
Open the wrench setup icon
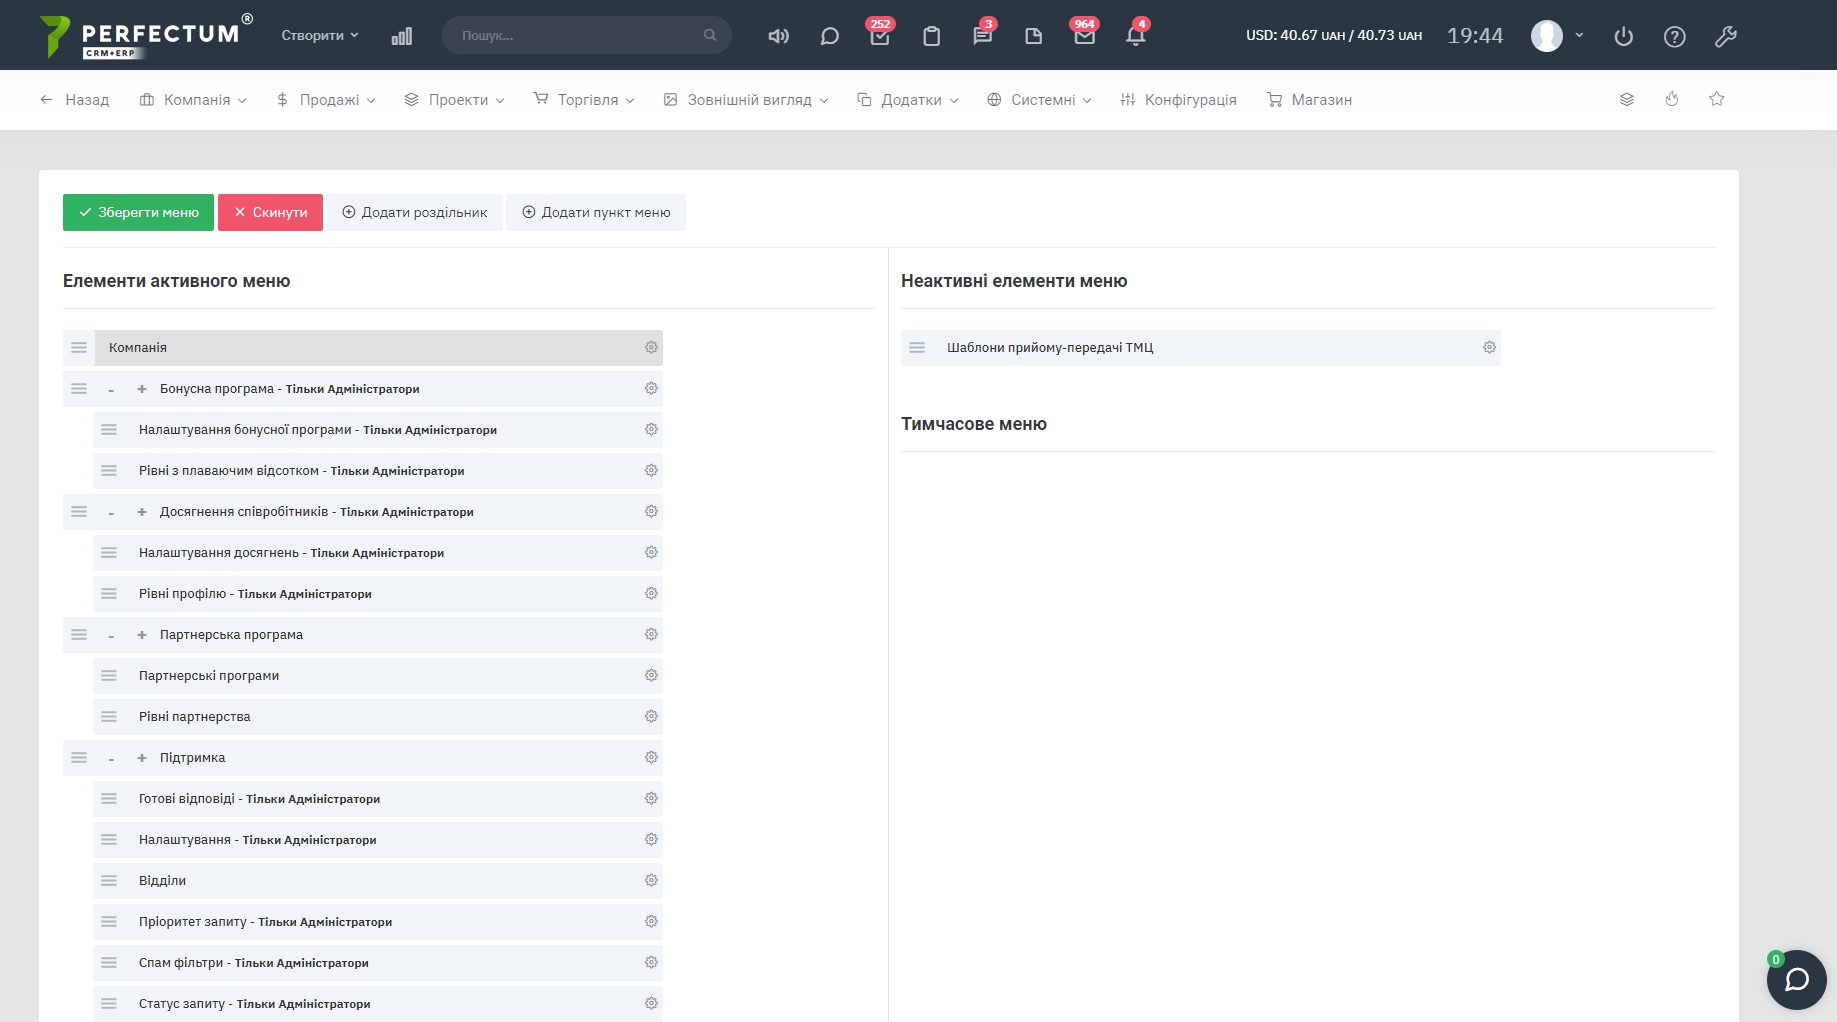[x=1725, y=36]
